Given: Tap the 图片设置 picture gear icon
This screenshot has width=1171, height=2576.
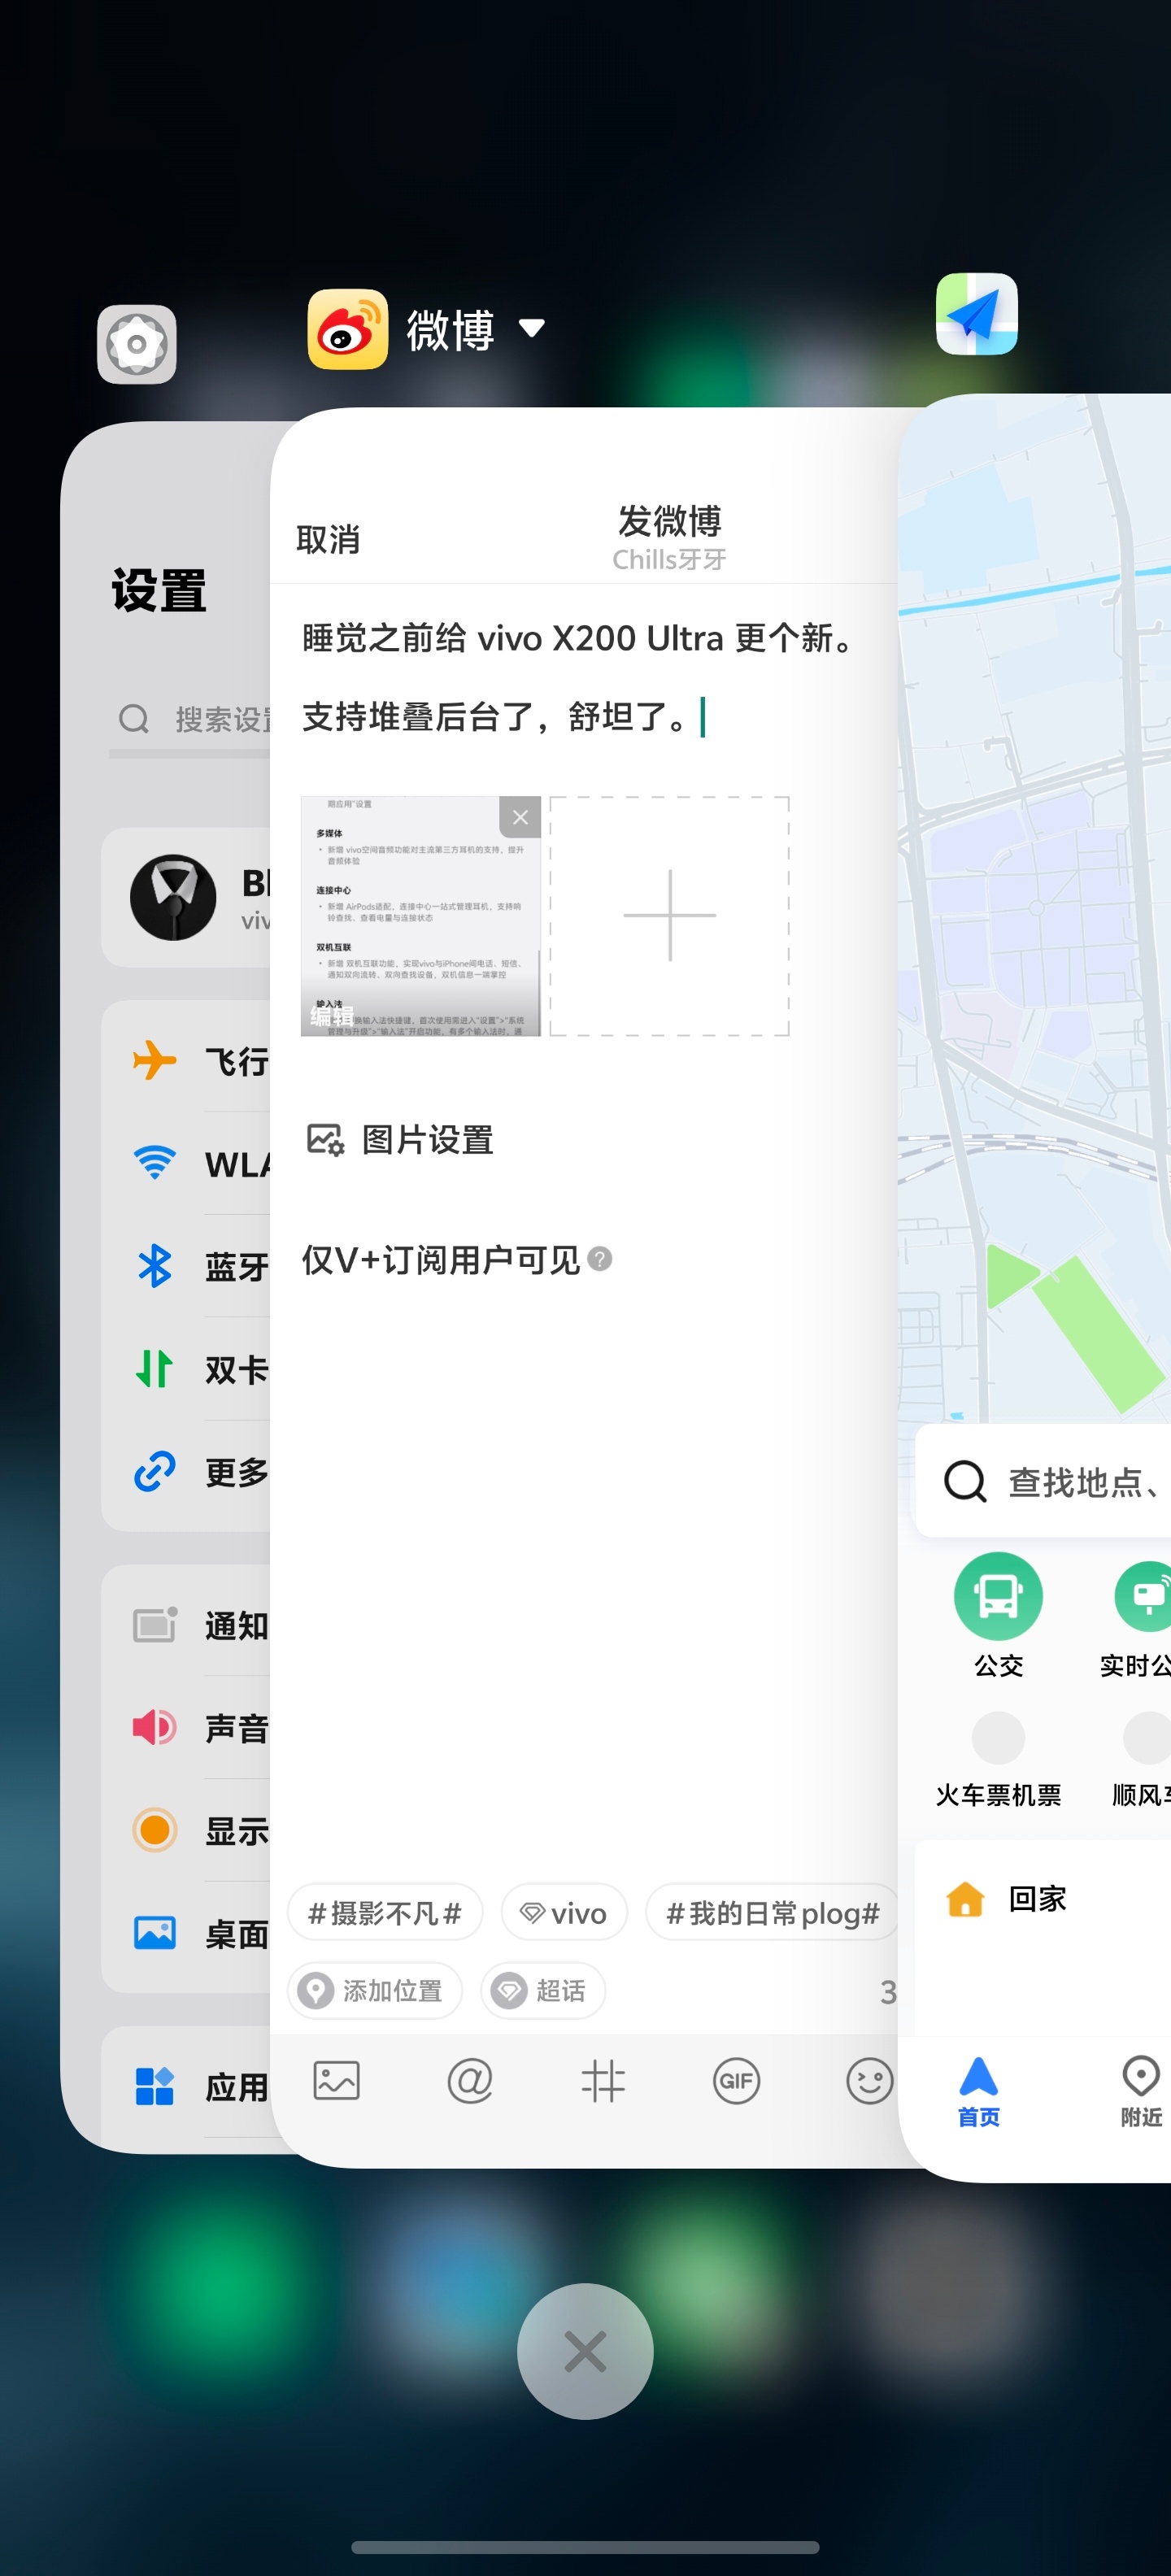Looking at the screenshot, I should pyautogui.click(x=325, y=1140).
